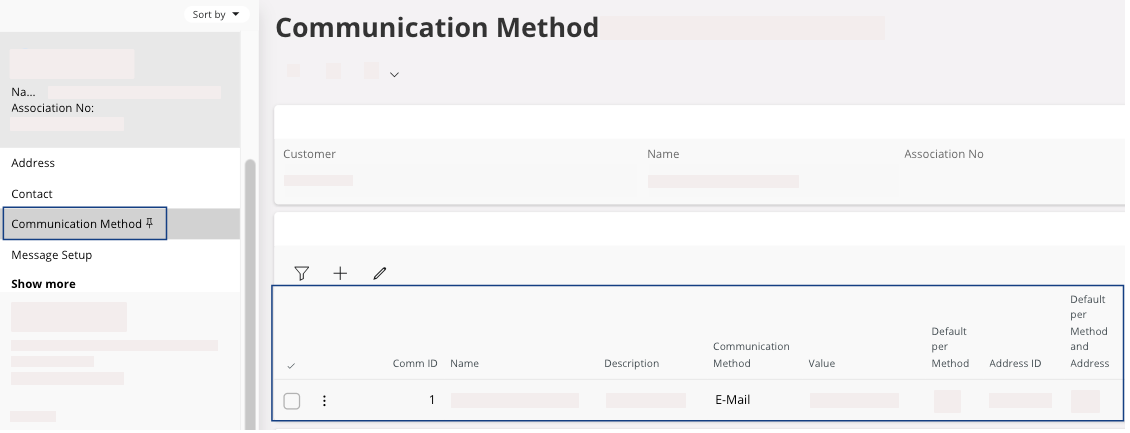Click the Value column header
This screenshot has width=1130, height=433.
(x=821, y=363)
